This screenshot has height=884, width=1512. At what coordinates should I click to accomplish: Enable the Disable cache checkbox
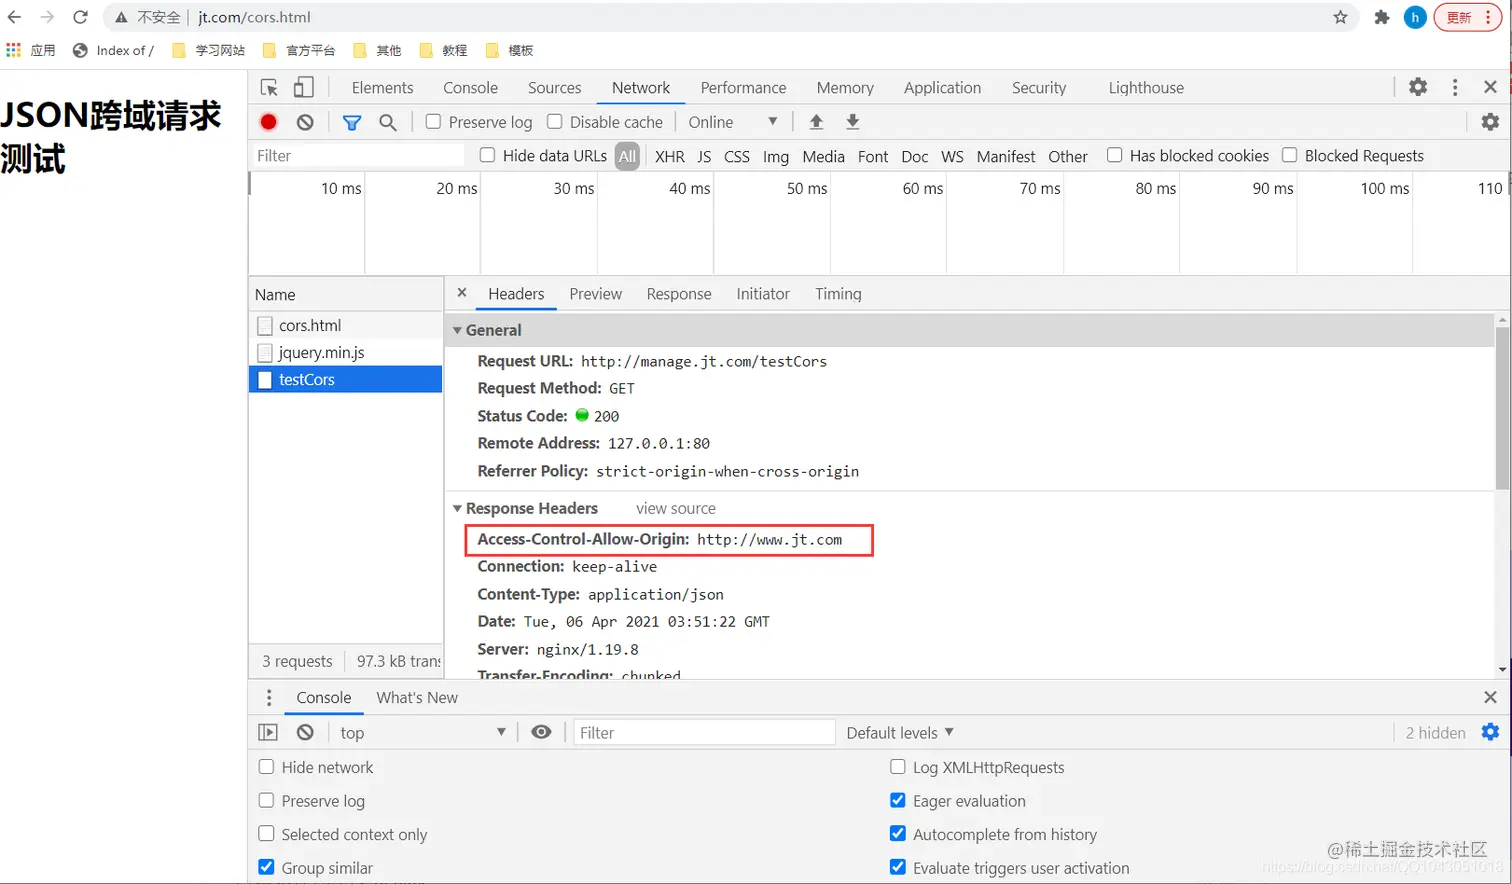554,121
